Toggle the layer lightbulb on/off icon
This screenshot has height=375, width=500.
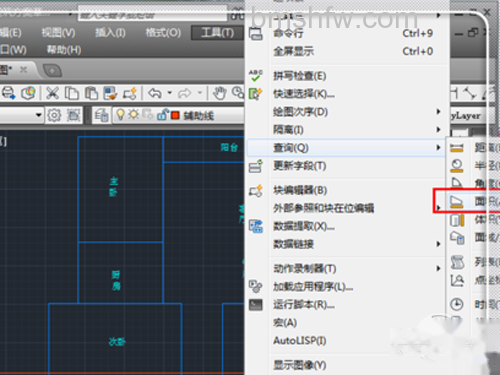(x=120, y=115)
